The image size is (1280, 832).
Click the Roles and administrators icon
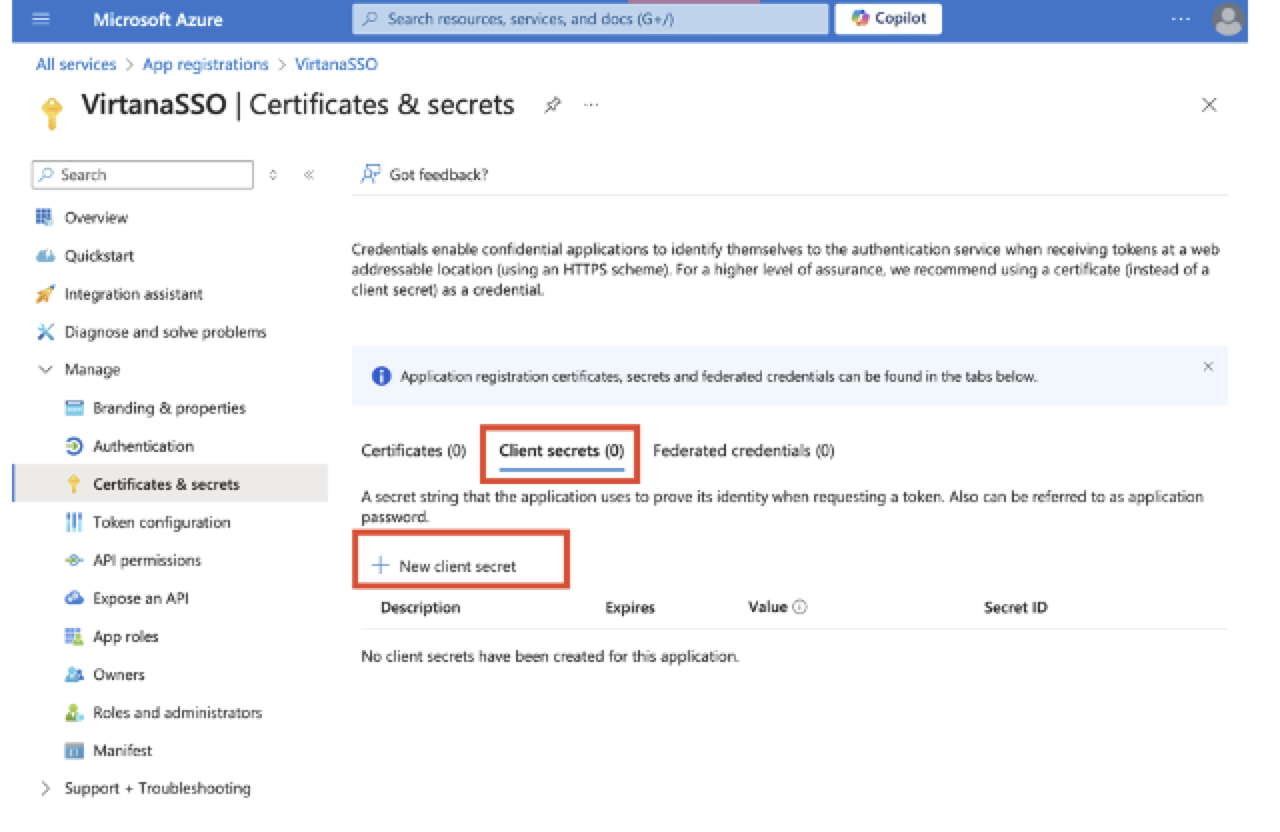74,713
